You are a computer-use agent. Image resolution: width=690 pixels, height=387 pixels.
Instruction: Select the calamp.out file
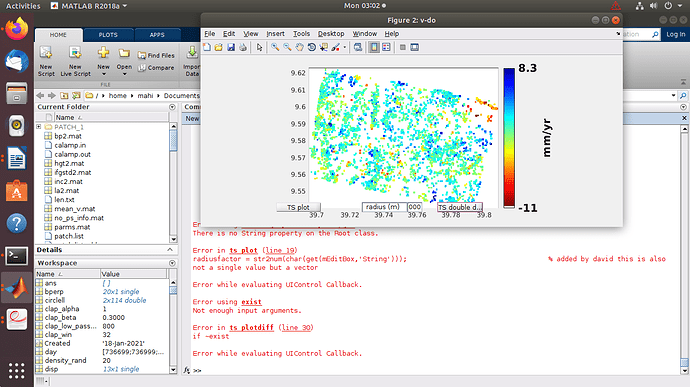click(x=72, y=154)
